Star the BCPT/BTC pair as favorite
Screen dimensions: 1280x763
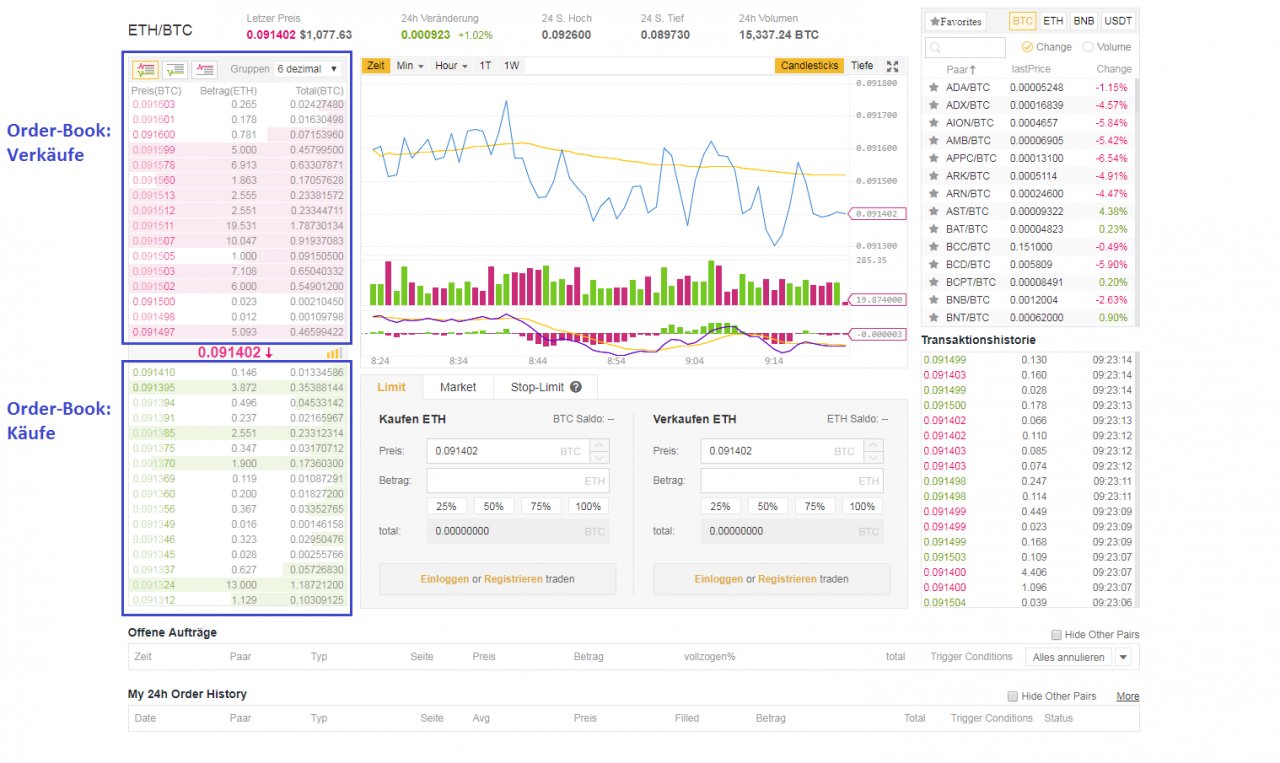coord(933,282)
